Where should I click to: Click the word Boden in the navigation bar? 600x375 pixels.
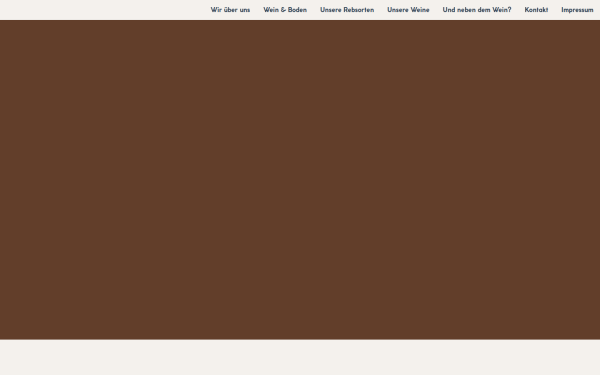coord(297,10)
